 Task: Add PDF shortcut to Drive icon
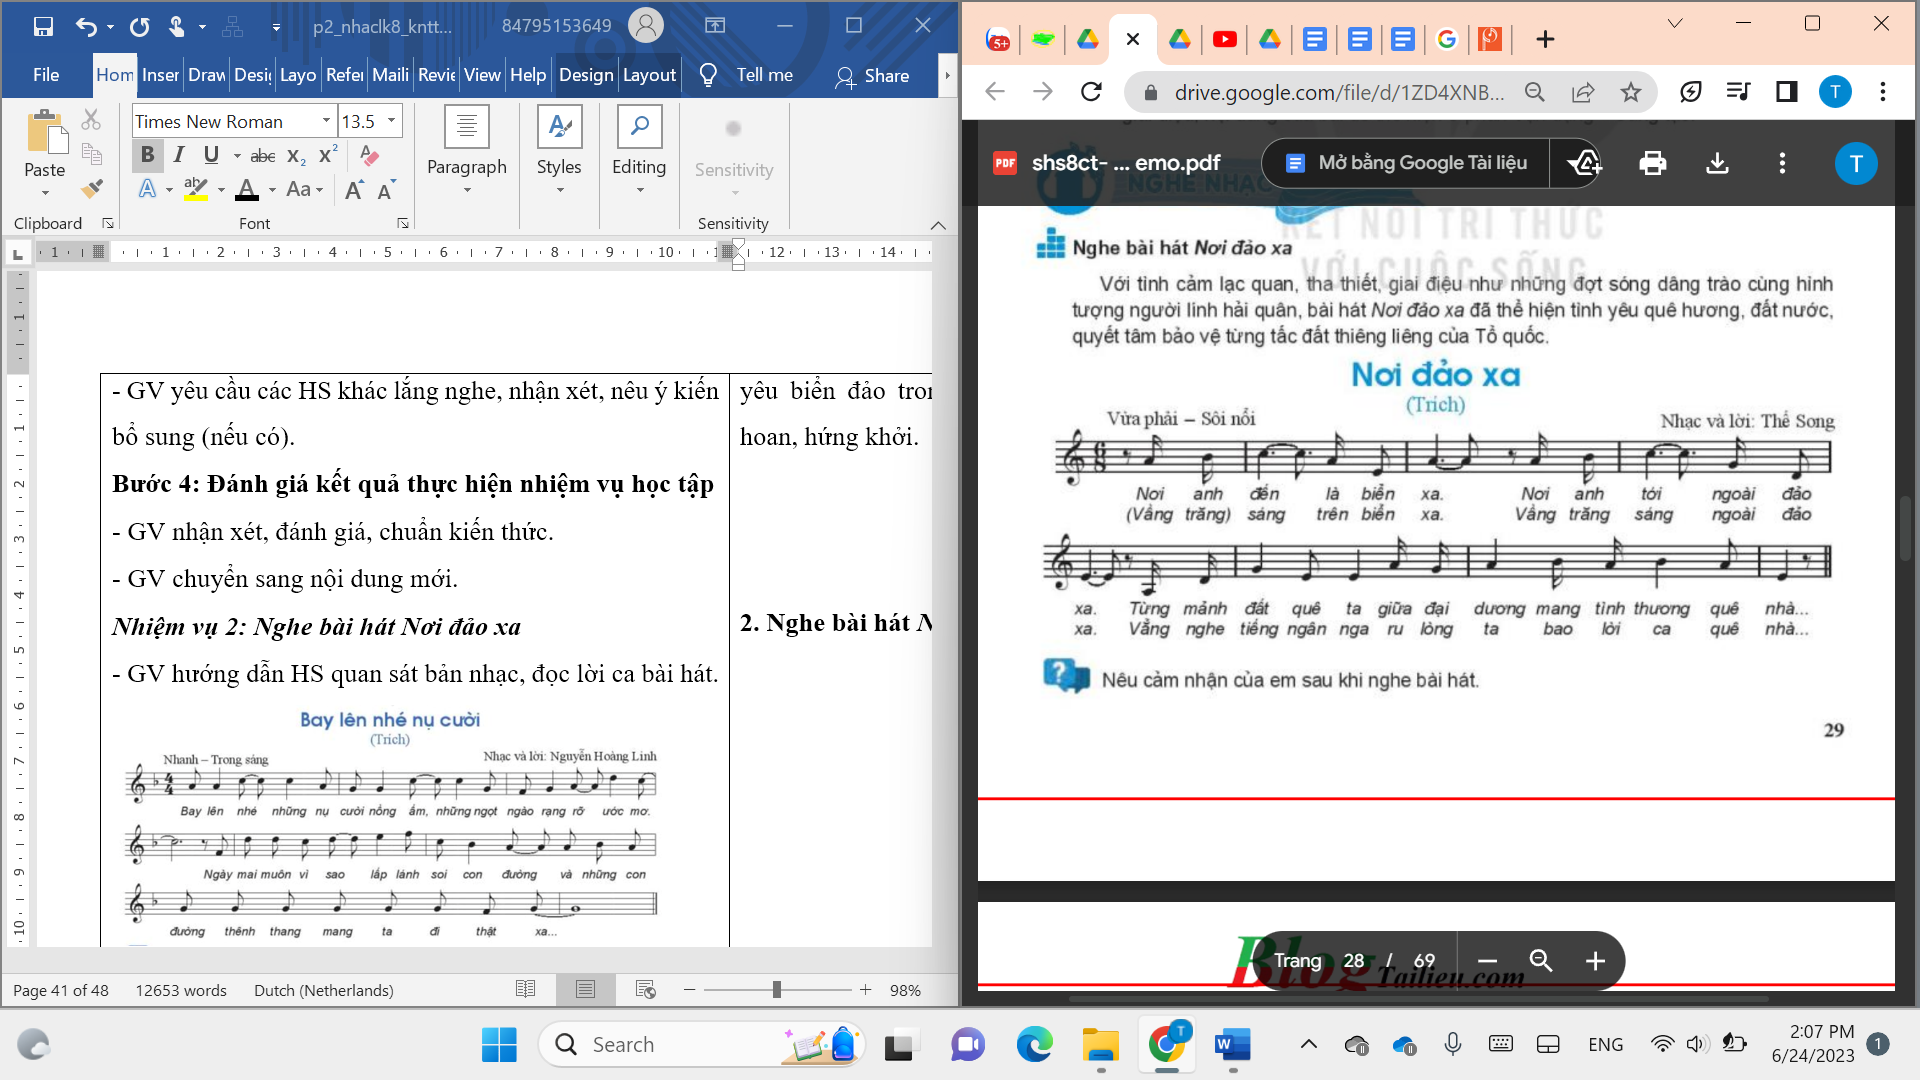[x=1584, y=163]
